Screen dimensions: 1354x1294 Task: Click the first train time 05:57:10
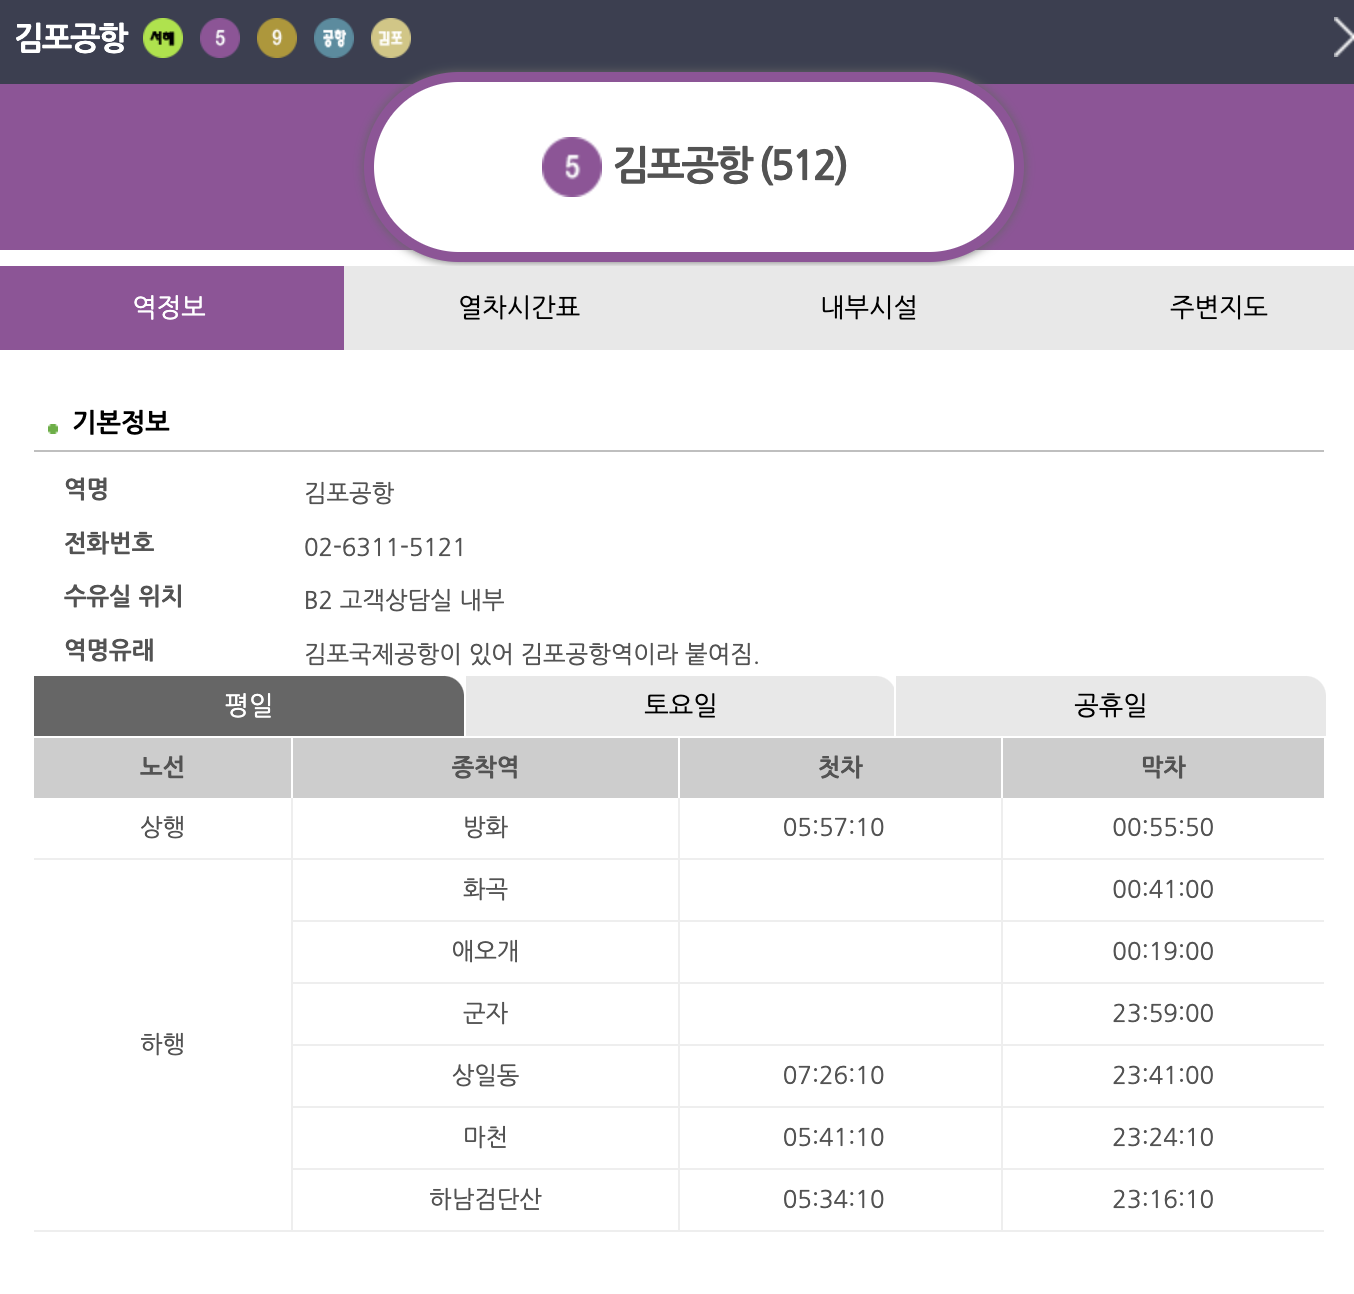pyautogui.click(x=834, y=828)
